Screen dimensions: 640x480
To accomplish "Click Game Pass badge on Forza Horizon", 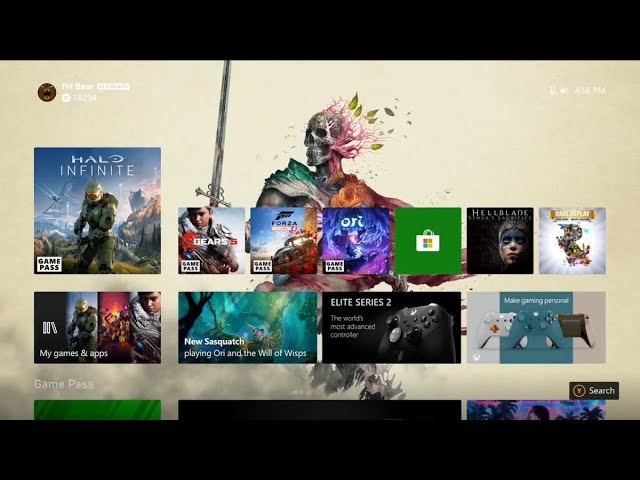I will [x=262, y=266].
